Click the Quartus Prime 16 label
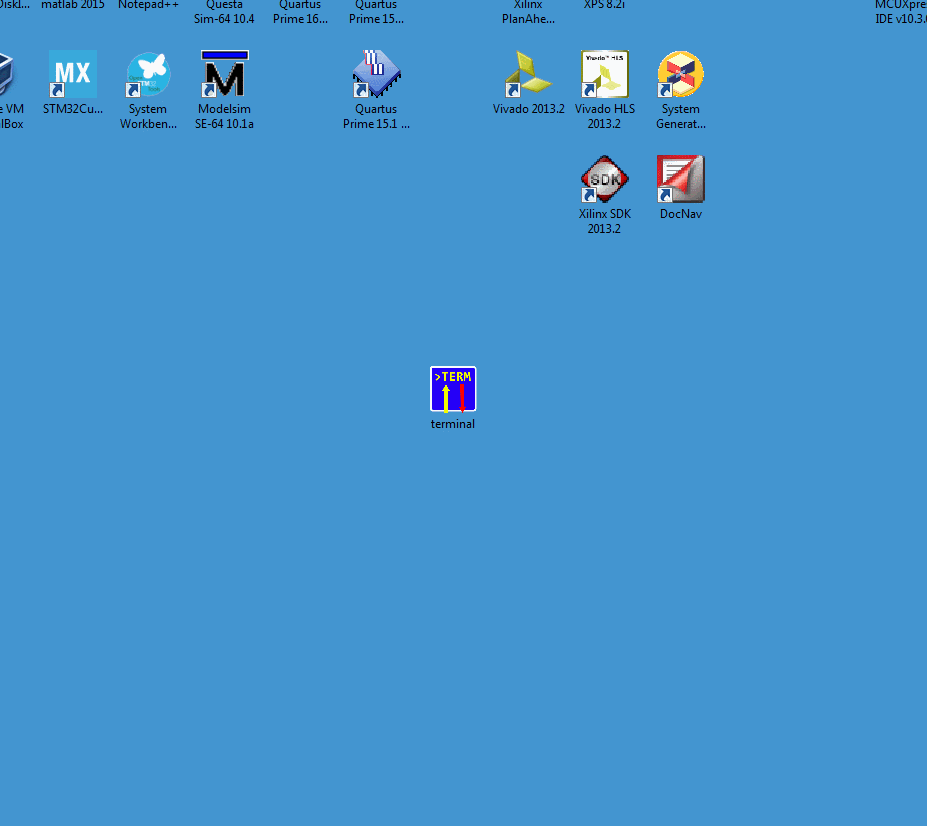The image size is (927, 826). (300, 11)
